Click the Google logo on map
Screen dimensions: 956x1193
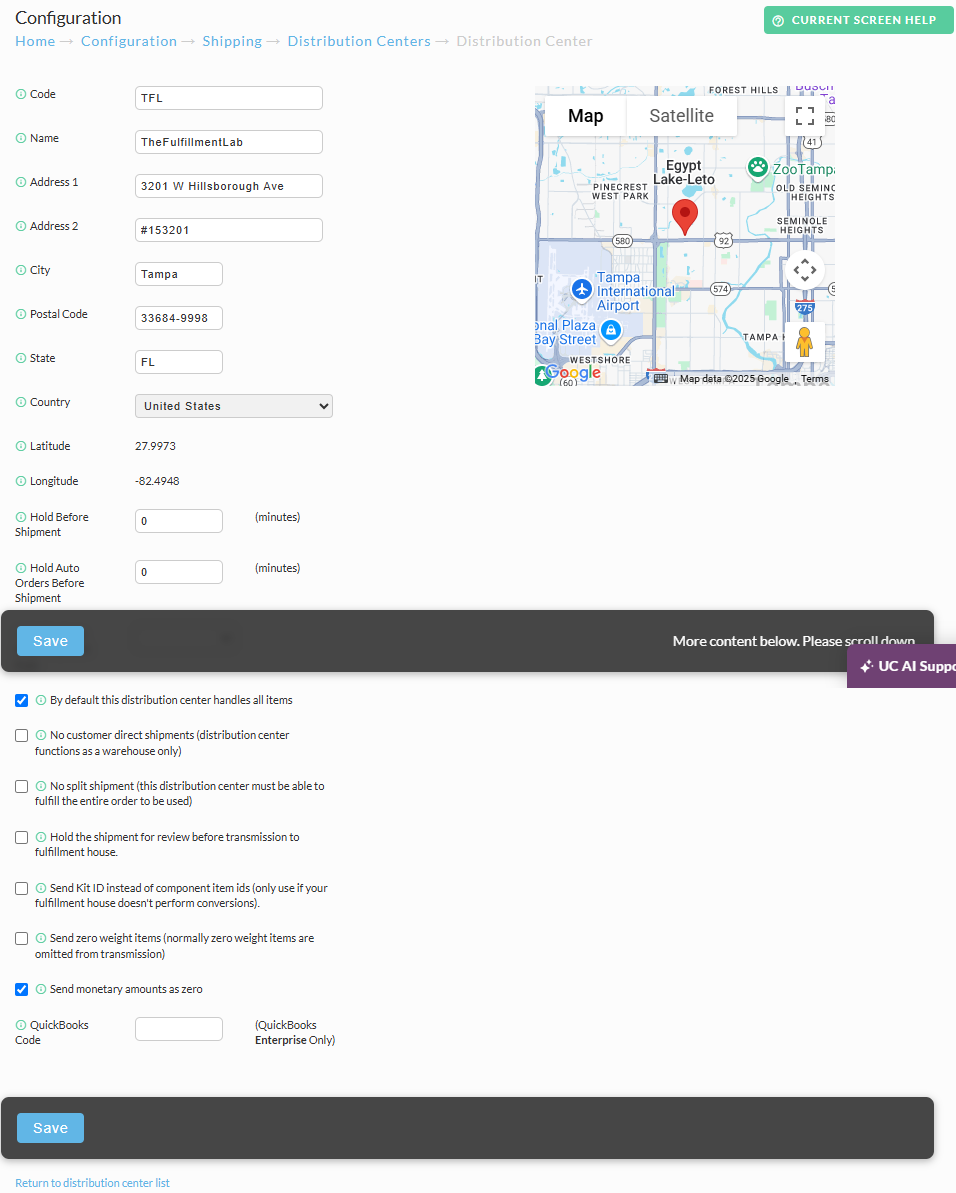573,373
